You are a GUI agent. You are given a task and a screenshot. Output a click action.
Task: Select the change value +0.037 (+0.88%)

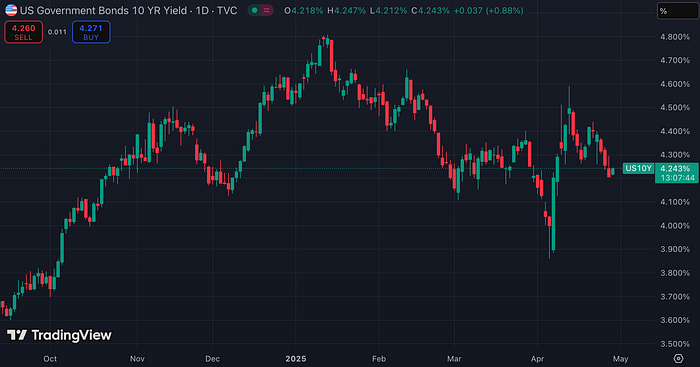click(488, 10)
